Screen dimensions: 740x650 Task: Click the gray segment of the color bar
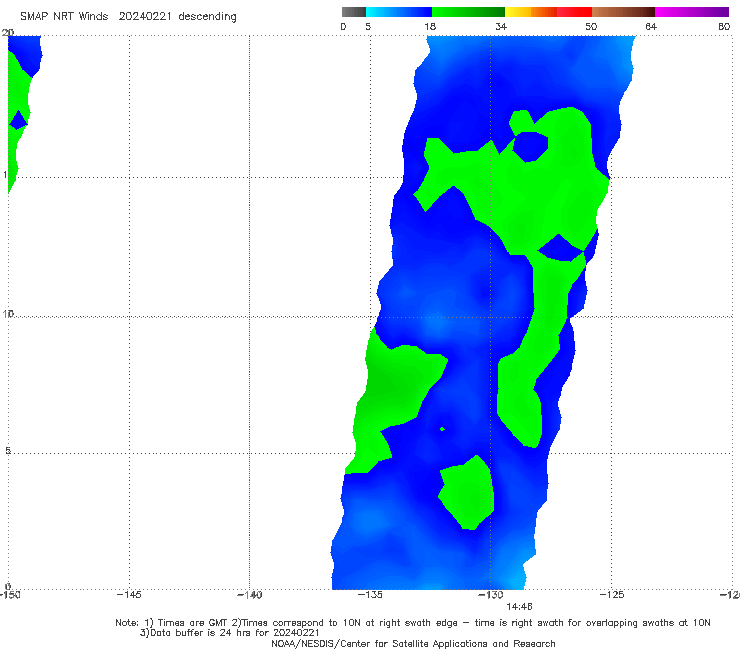click(x=354, y=12)
